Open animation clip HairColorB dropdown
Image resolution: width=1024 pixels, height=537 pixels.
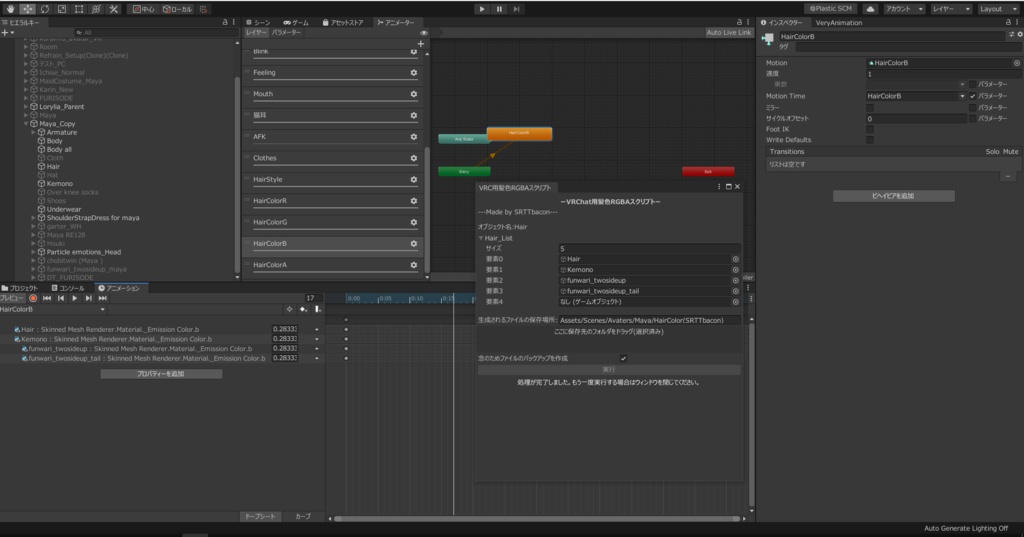point(52,310)
